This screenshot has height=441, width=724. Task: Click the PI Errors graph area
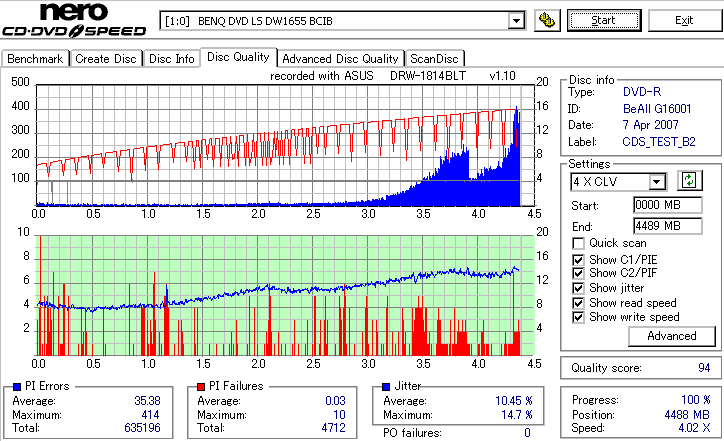coord(285,145)
